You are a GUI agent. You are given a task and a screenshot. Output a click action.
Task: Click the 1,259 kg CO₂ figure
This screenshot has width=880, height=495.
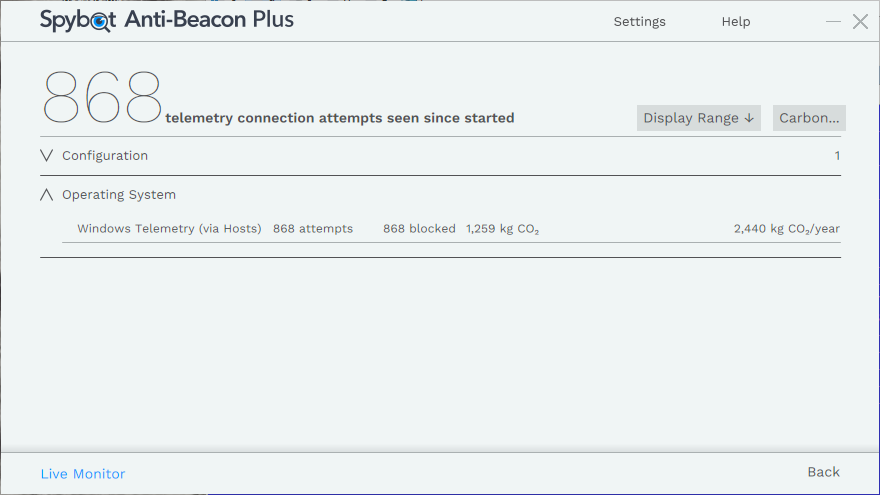502,229
